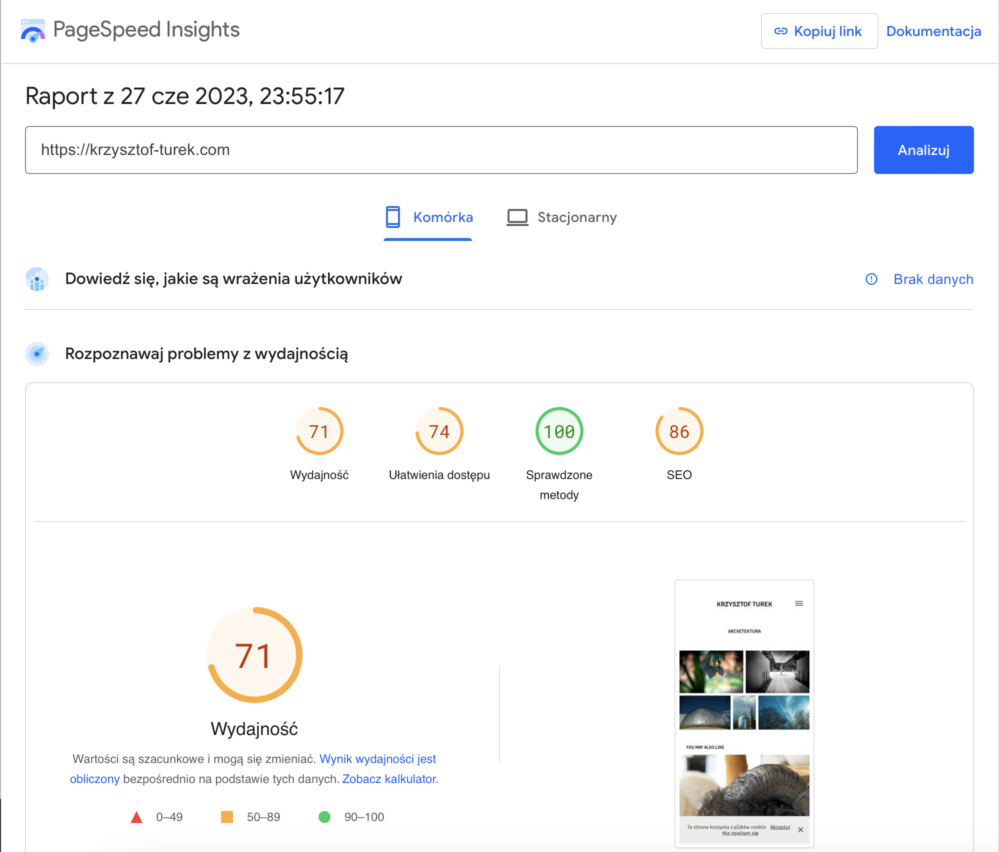Click the Kopiuj link button
Viewport: 999px width, 852px height.
tap(819, 31)
